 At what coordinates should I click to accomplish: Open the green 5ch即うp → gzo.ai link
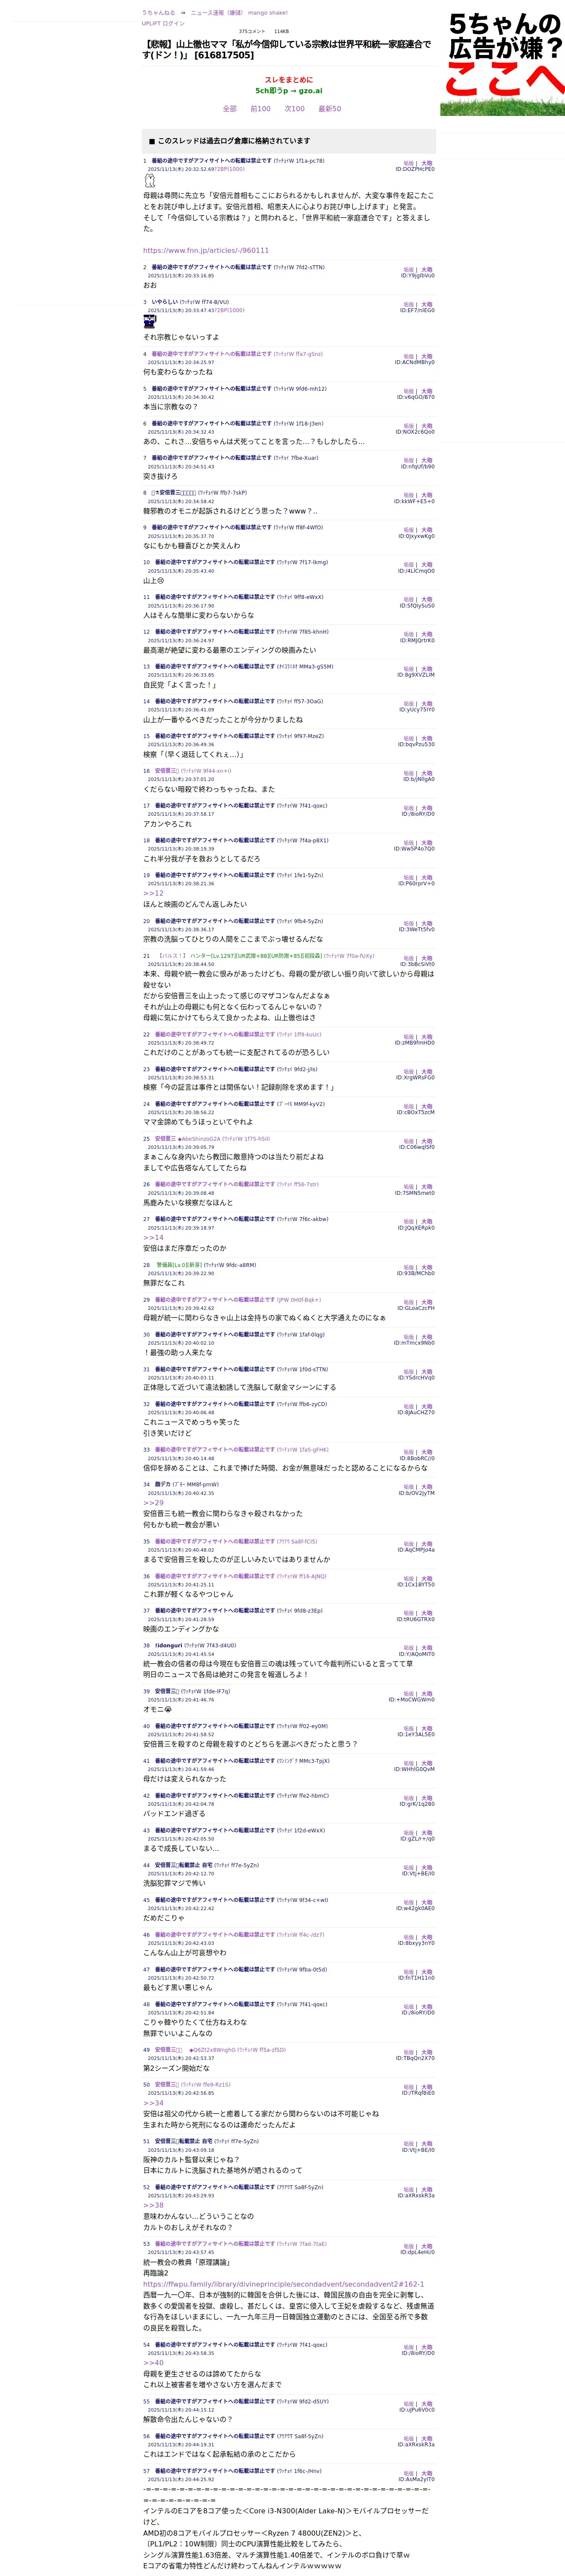point(289,91)
